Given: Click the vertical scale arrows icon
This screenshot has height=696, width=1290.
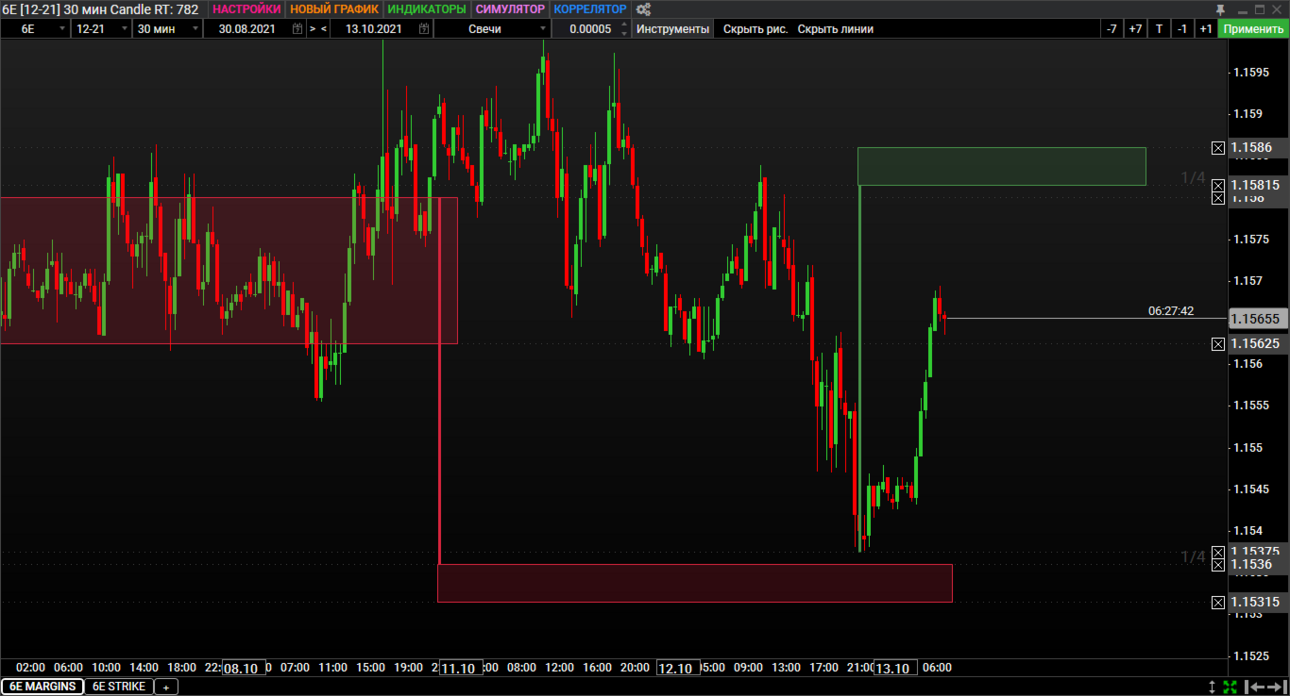Looking at the screenshot, I should pos(1212,687).
